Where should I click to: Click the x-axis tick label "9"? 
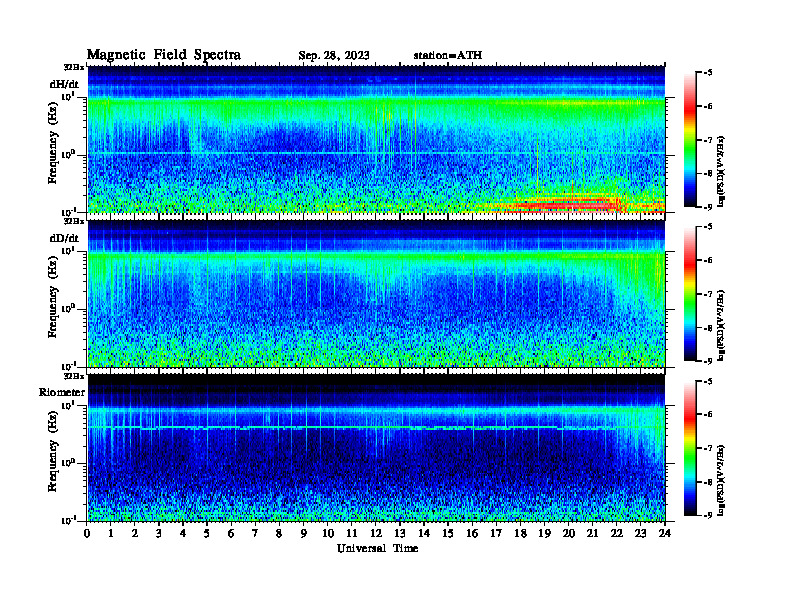coord(304,533)
